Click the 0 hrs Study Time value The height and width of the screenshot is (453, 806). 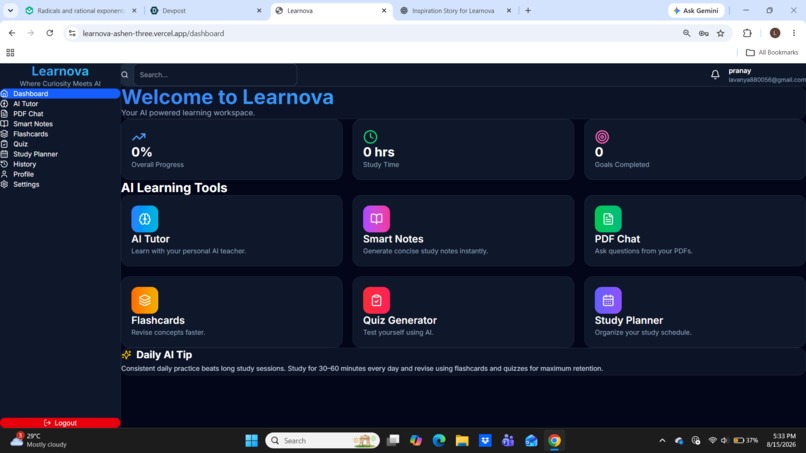point(379,152)
